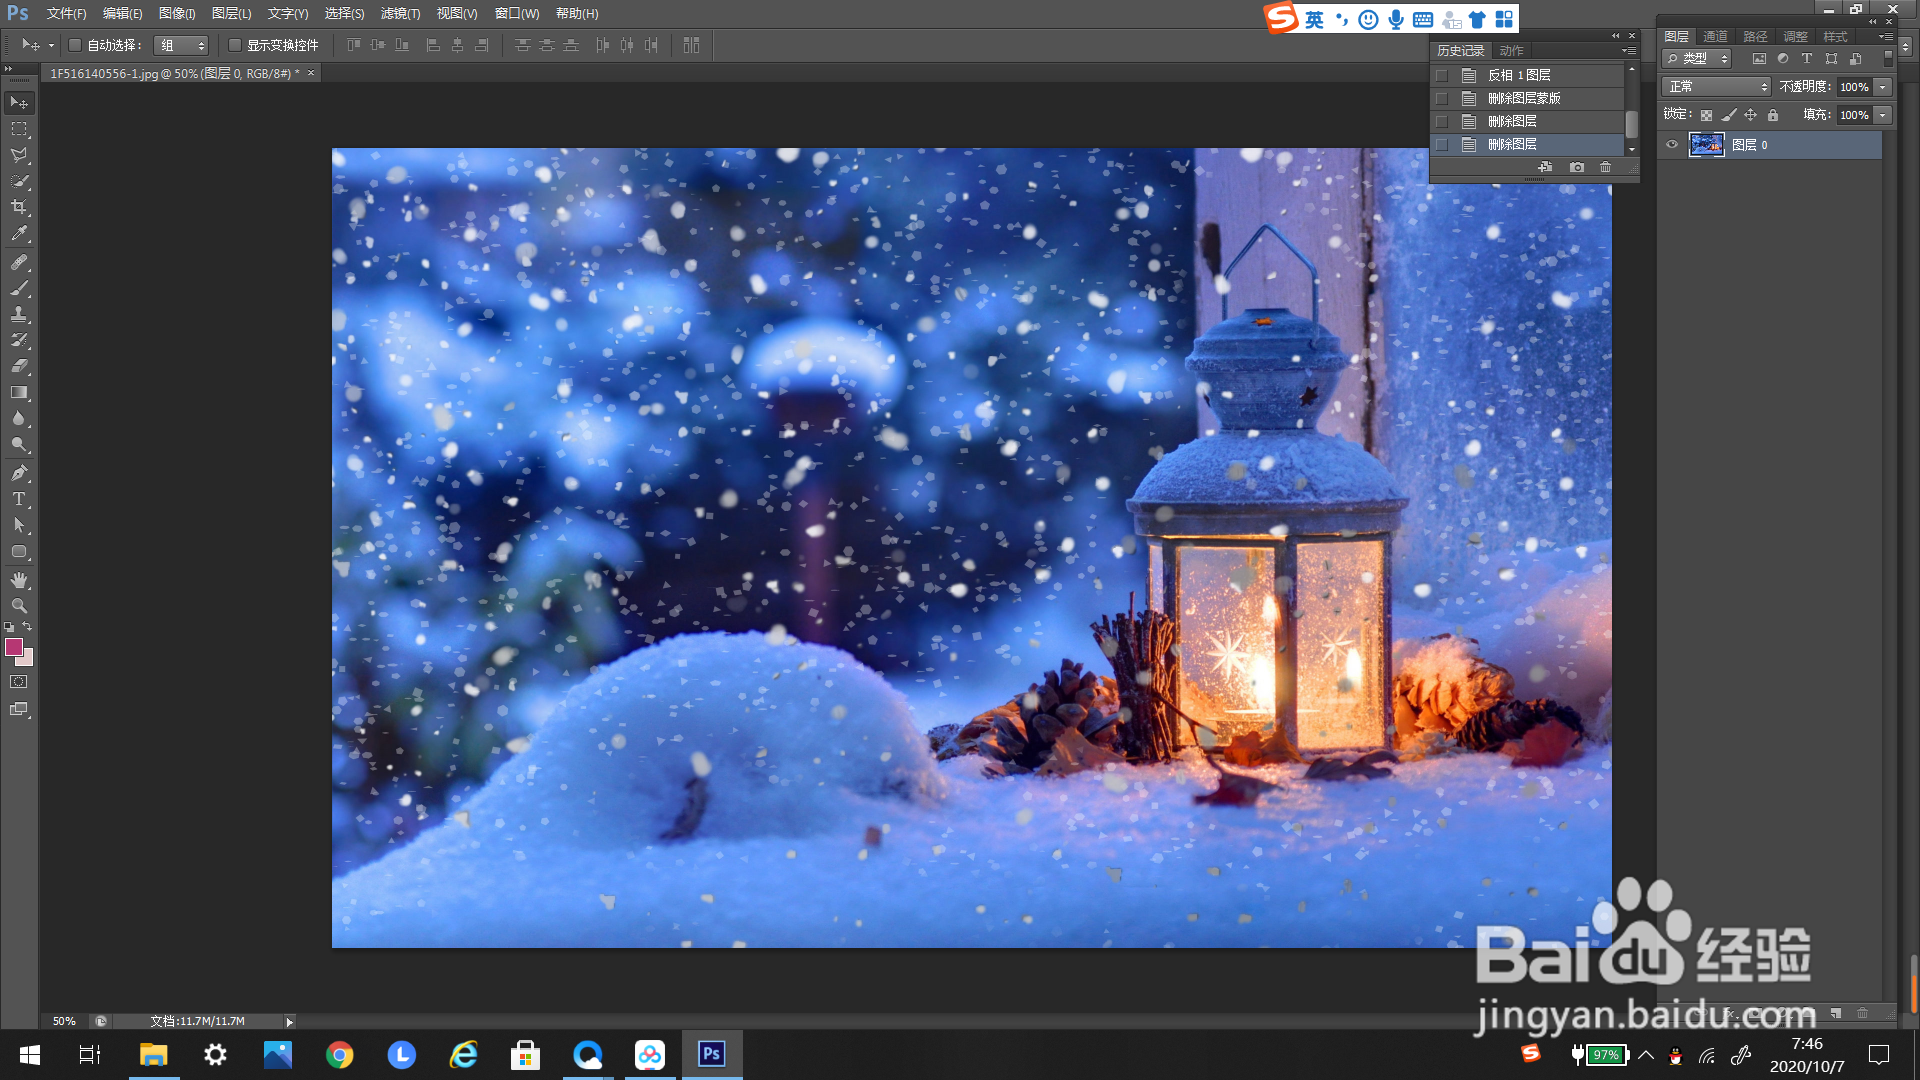
Task: Switch to the 通道 tab
Action: 1716,36
